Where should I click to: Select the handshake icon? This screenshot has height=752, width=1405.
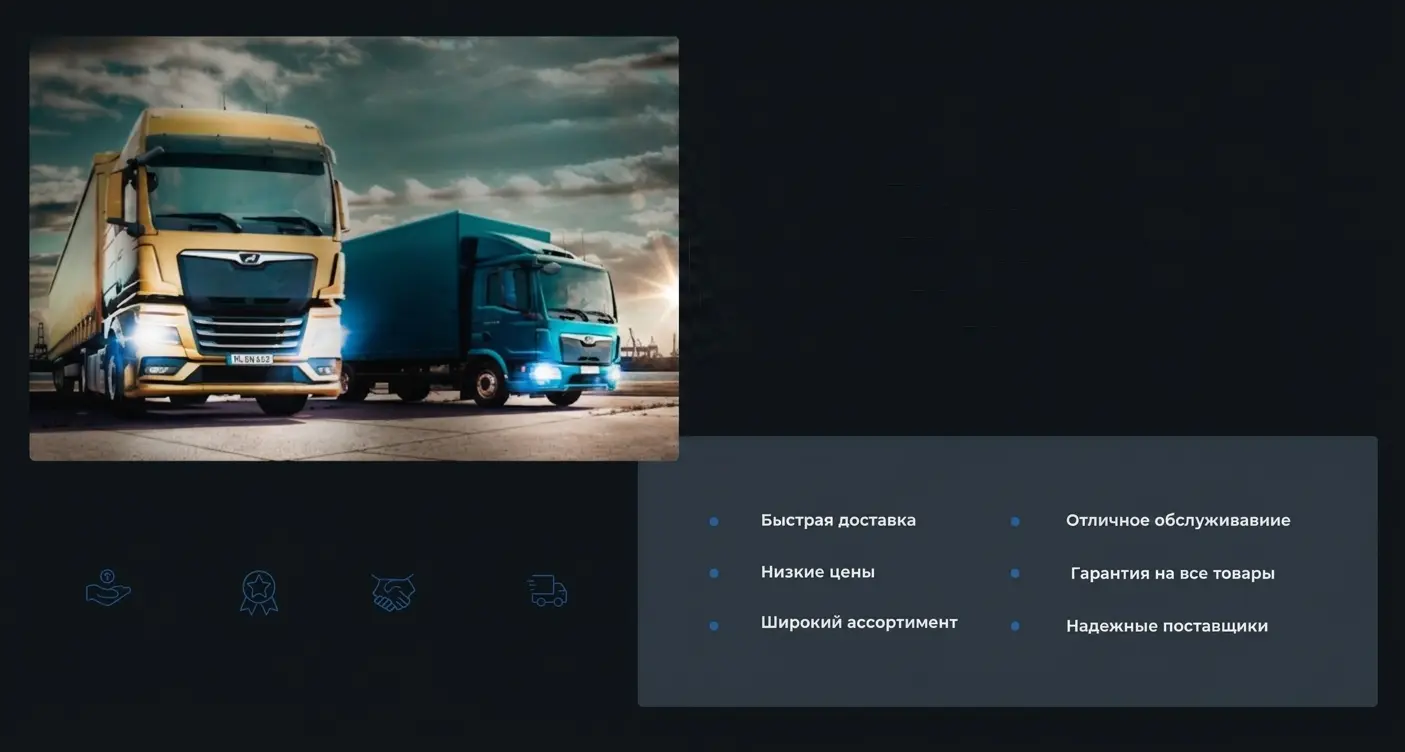tap(393, 592)
